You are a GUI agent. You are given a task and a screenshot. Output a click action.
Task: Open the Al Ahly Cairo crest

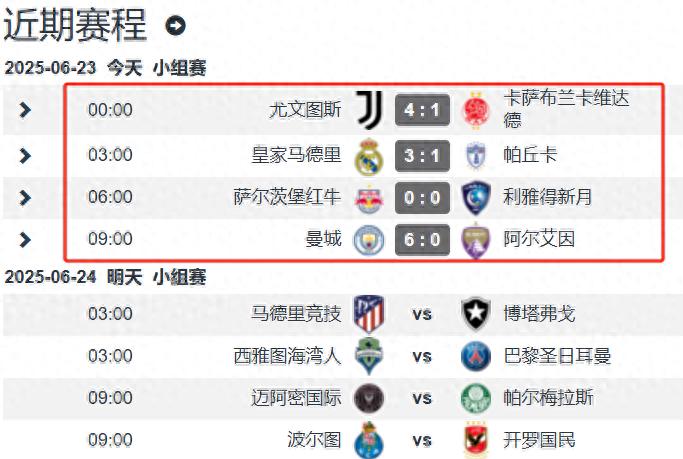click(476, 439)
